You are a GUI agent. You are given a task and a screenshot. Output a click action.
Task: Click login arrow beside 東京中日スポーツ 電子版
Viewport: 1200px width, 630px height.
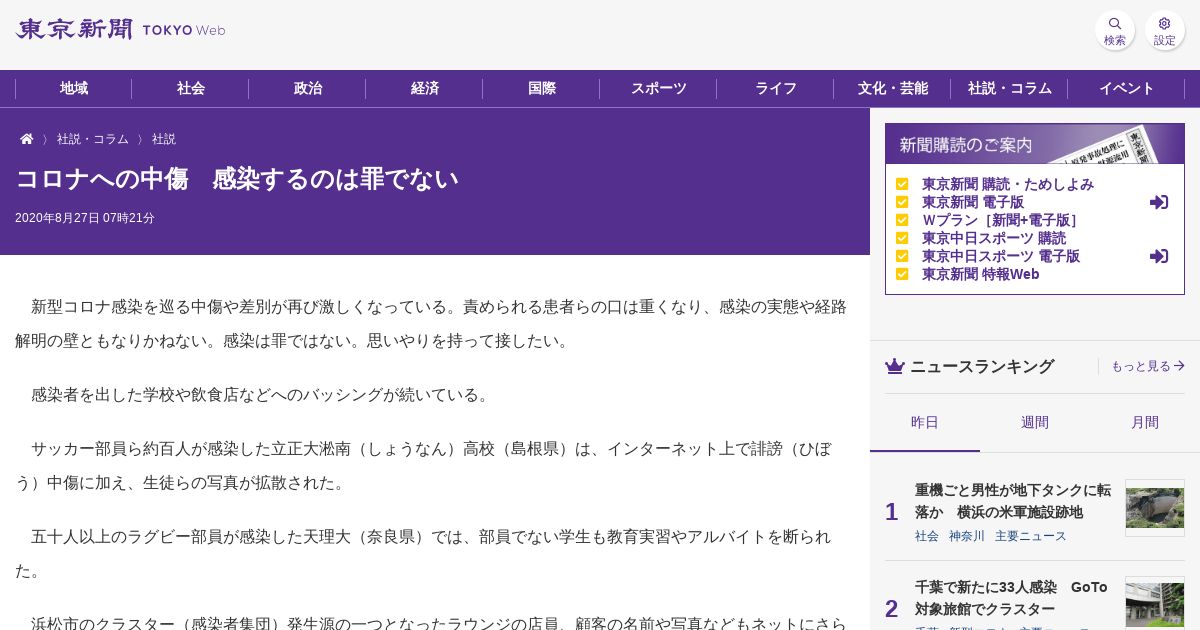1159,256
